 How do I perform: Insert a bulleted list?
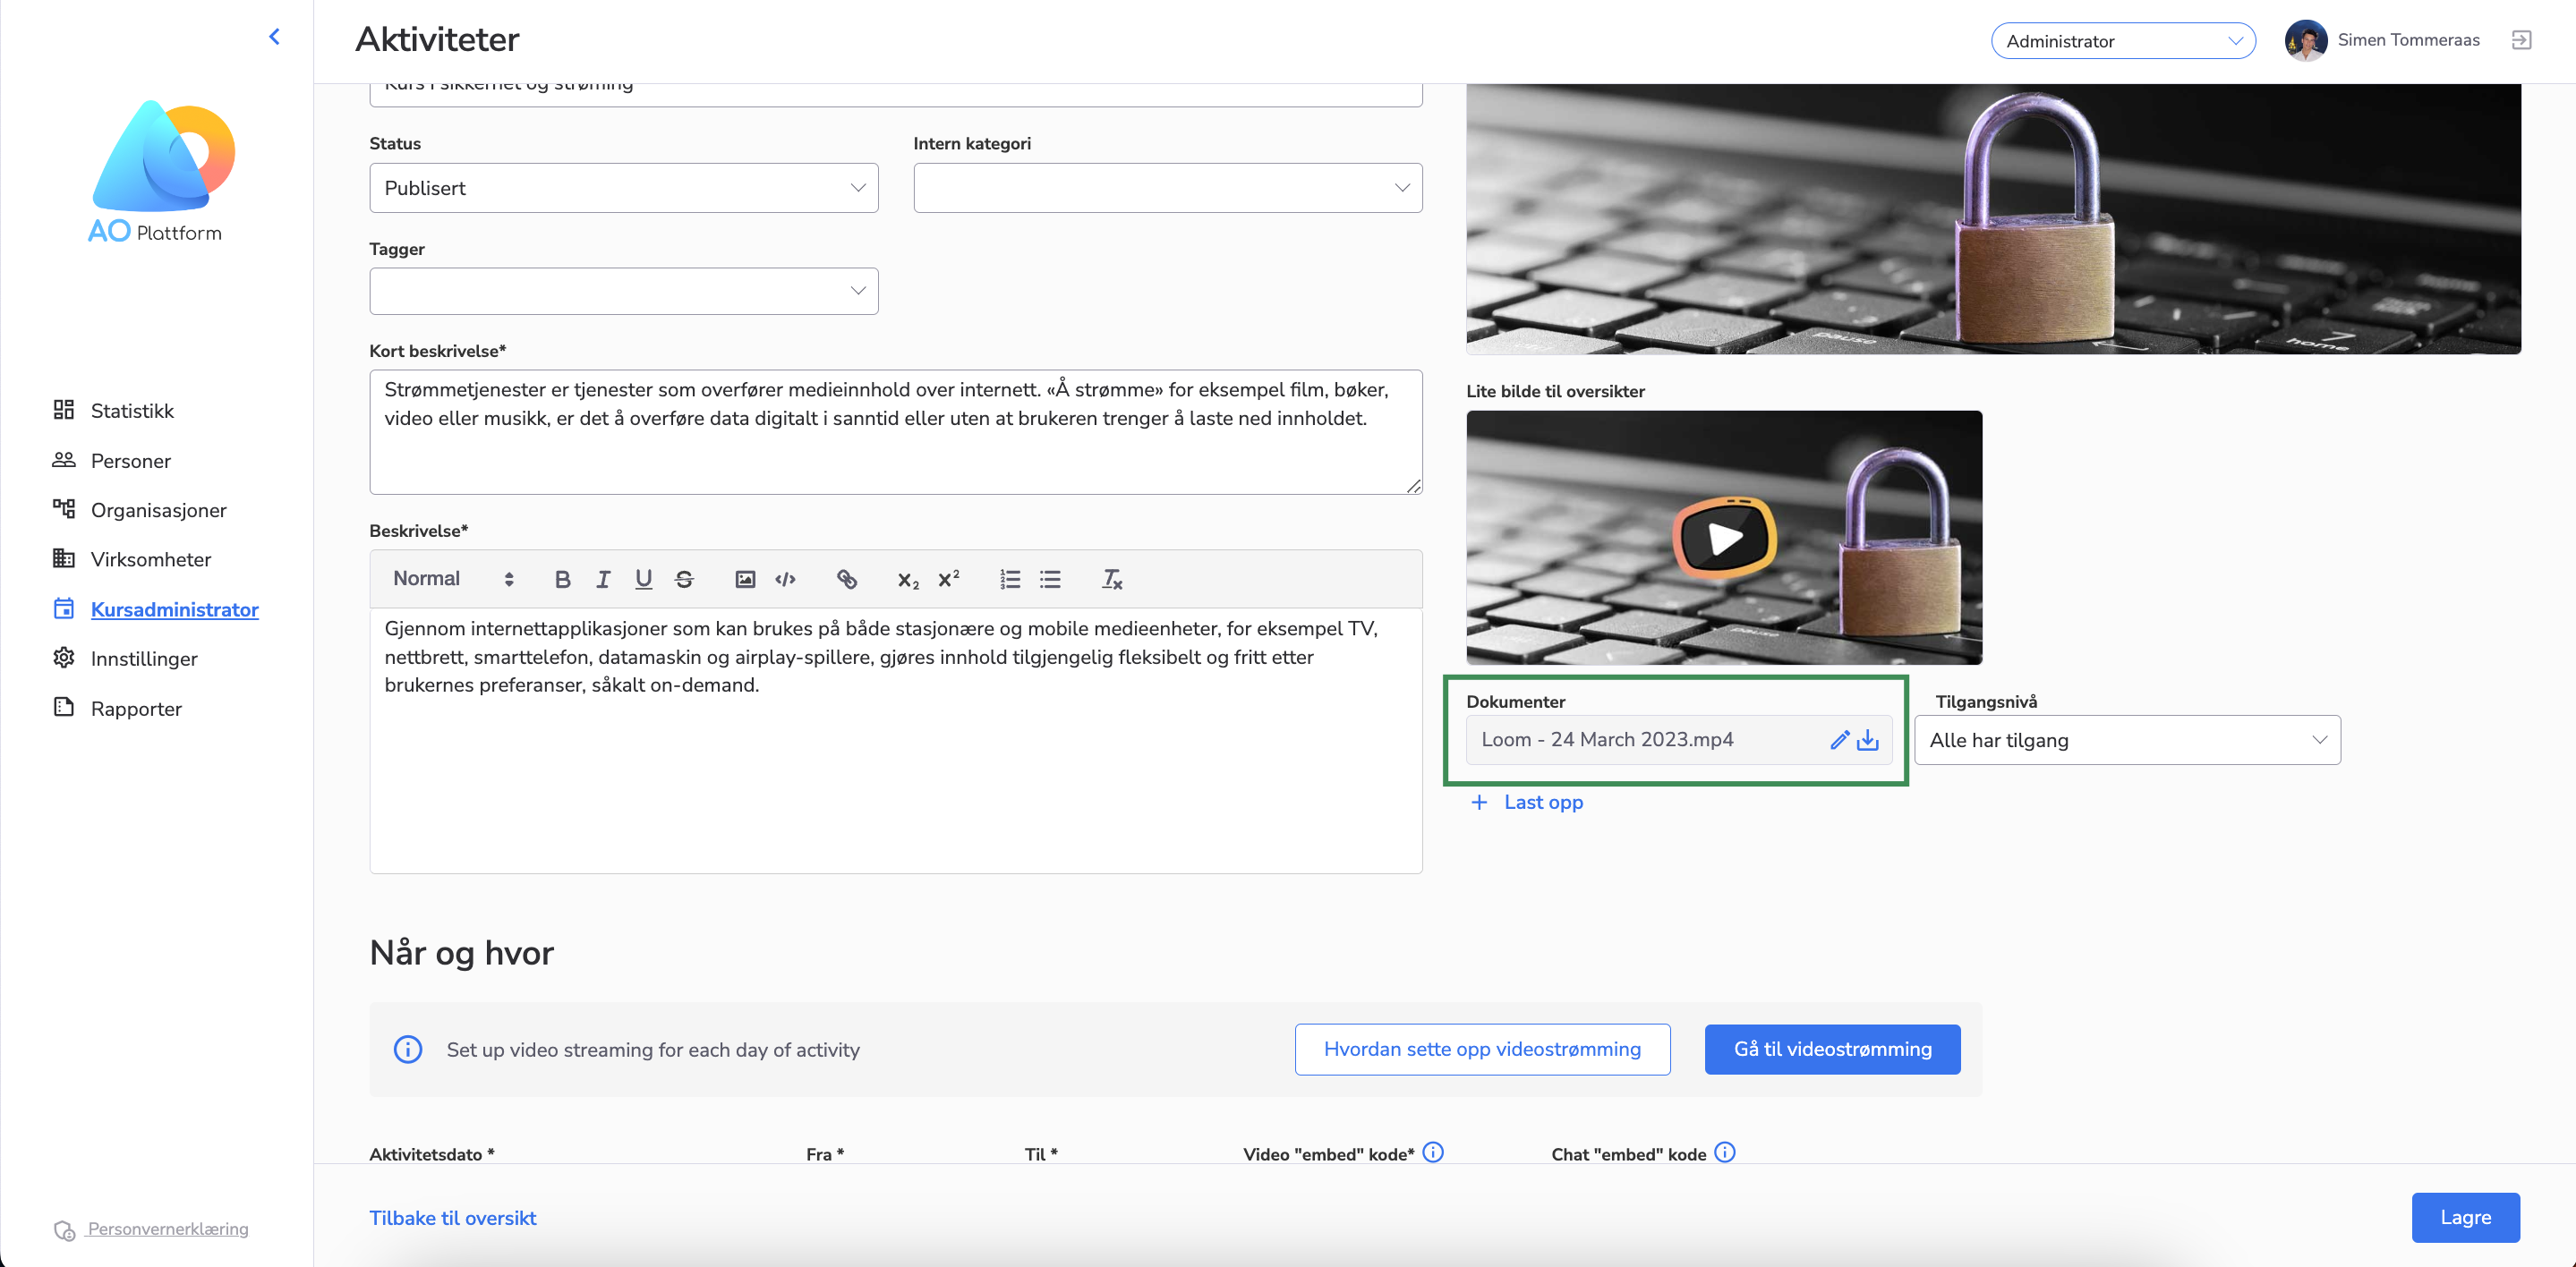click(x=1050, y=579)
